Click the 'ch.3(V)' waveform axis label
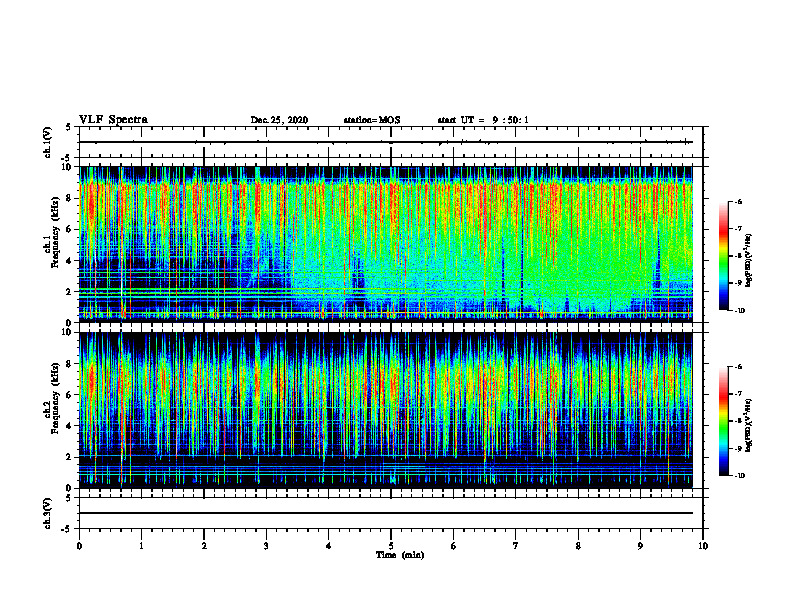This screenshot has height=612, width=792. [x=48, y=513]
